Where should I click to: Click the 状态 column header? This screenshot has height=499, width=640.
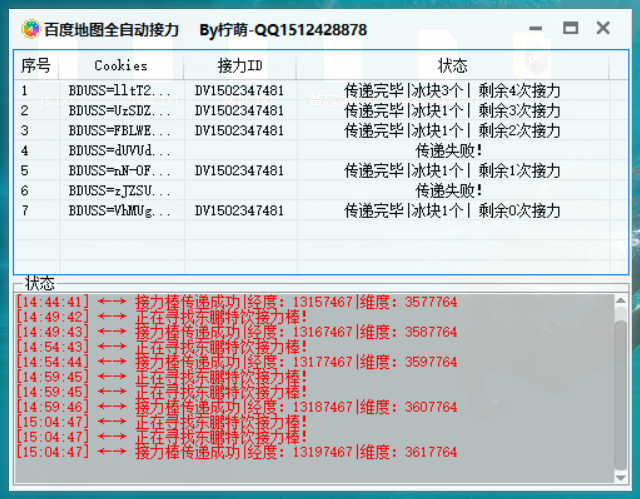(453, 65)
